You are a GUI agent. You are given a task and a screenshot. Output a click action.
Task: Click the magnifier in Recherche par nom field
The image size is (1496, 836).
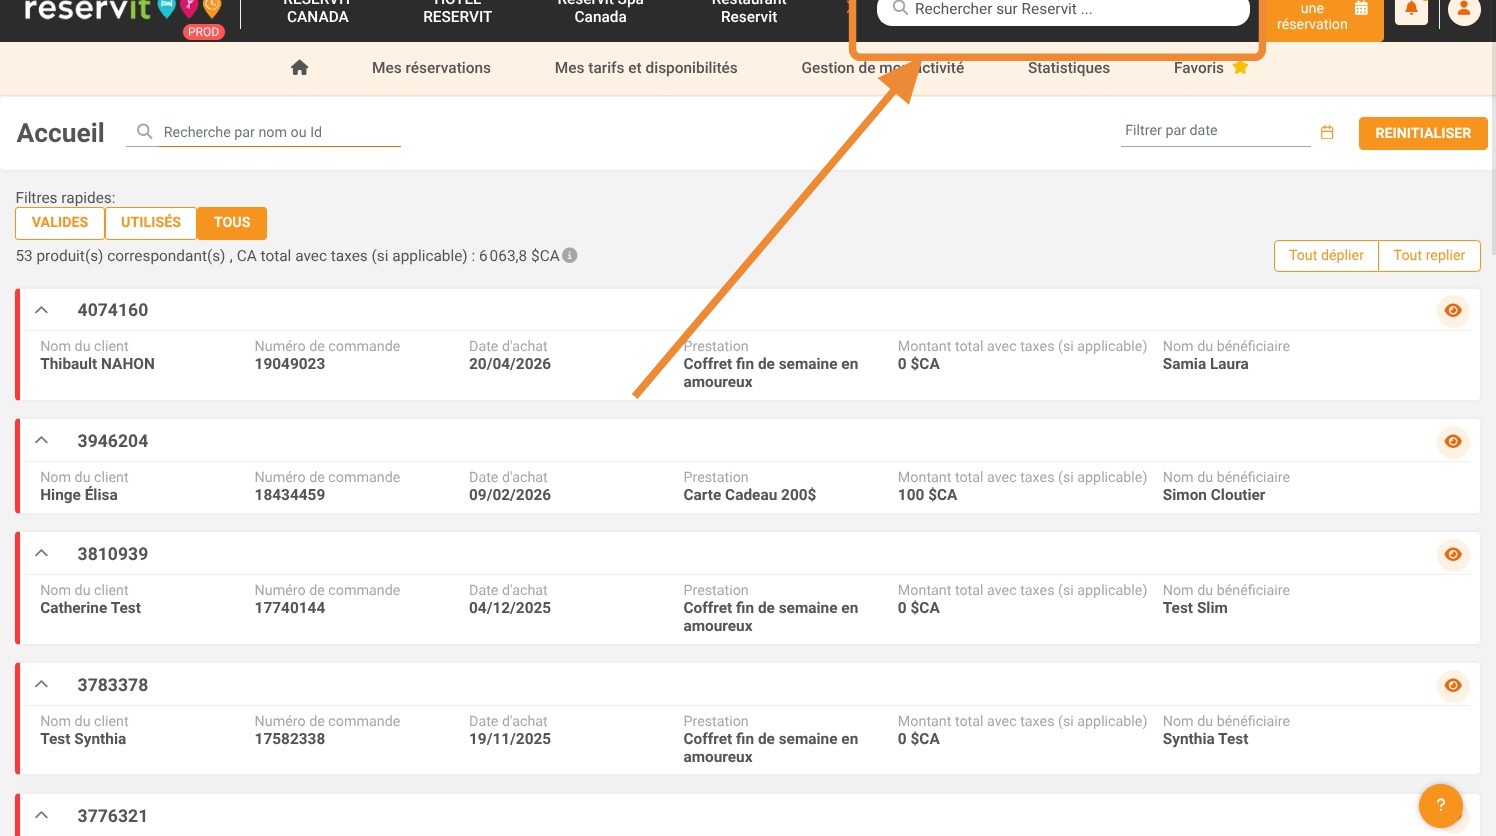point(145,132)
